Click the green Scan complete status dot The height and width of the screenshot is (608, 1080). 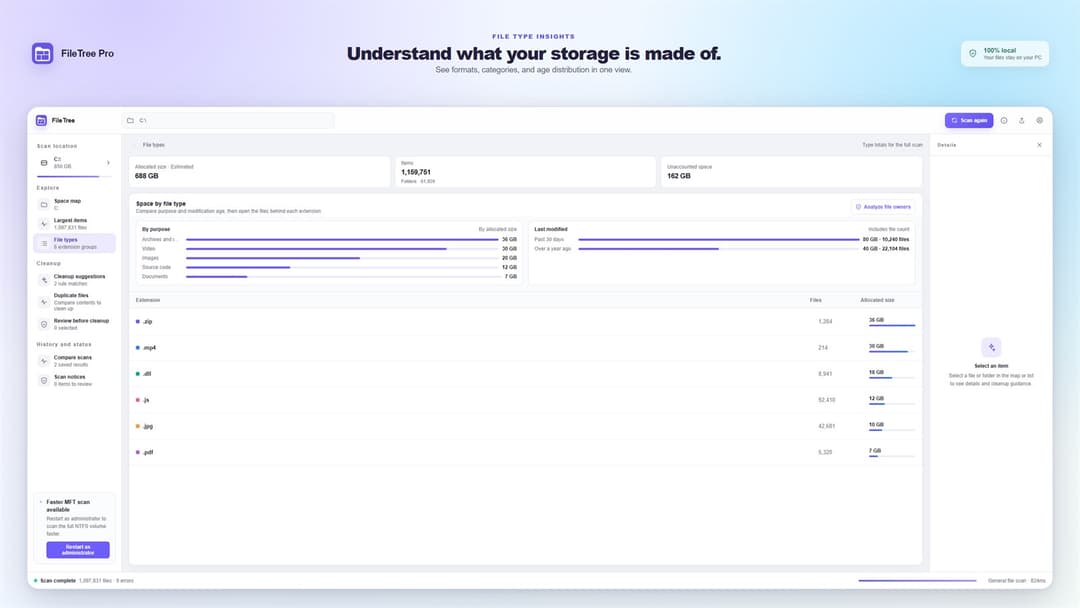coord(36,580)
